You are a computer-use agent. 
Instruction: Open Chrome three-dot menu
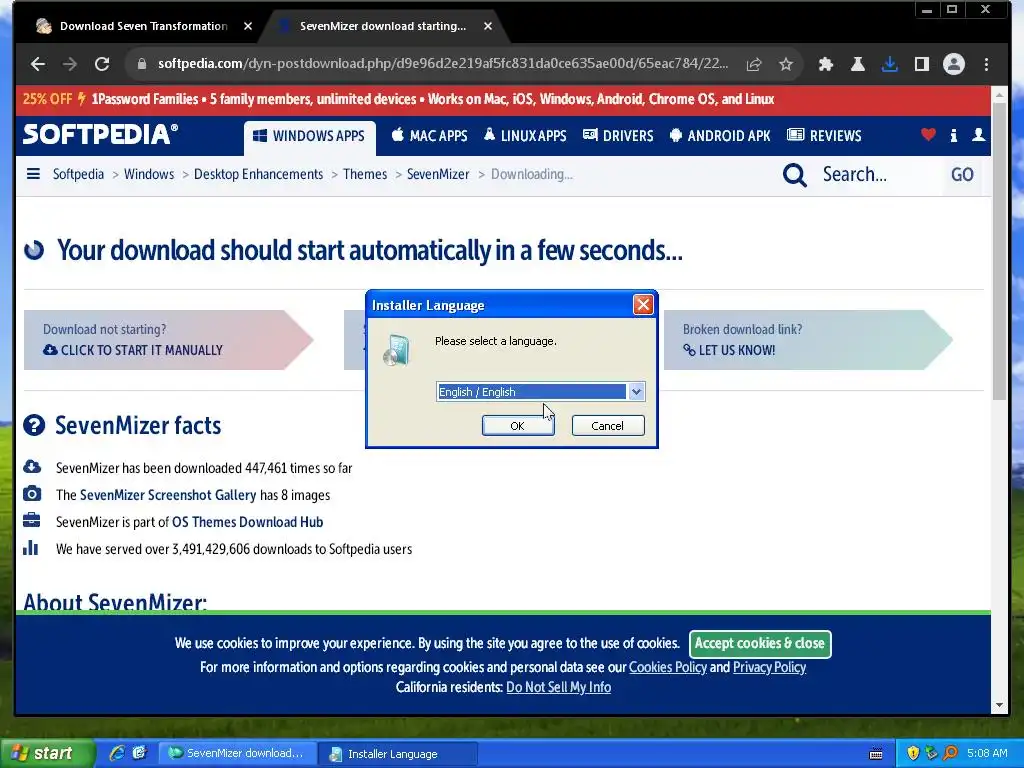(x=986, y=64)
